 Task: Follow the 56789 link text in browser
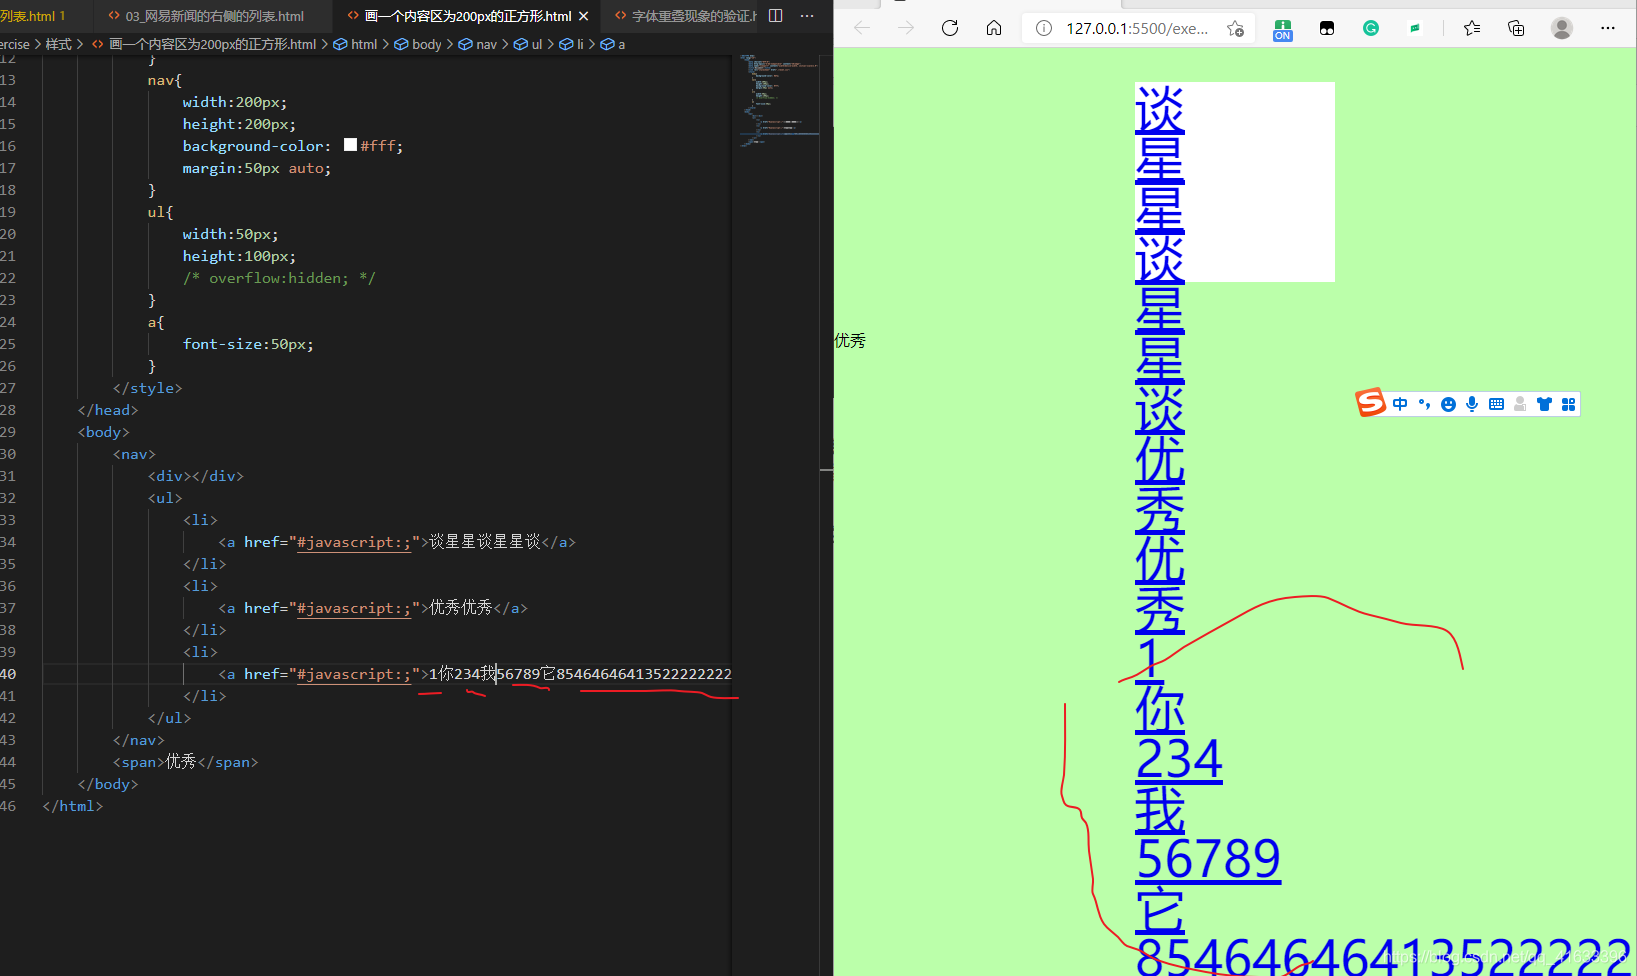[1208, 859]
